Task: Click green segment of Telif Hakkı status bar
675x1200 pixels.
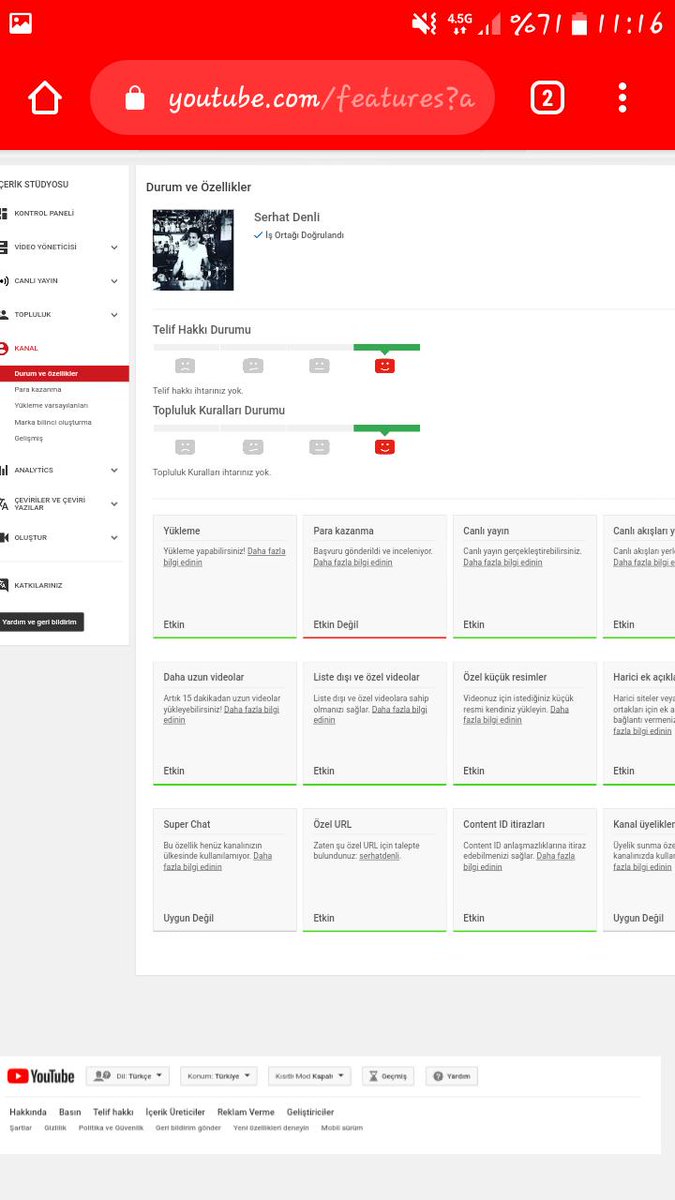Action: pyautogui.click(x=387, y=347)
